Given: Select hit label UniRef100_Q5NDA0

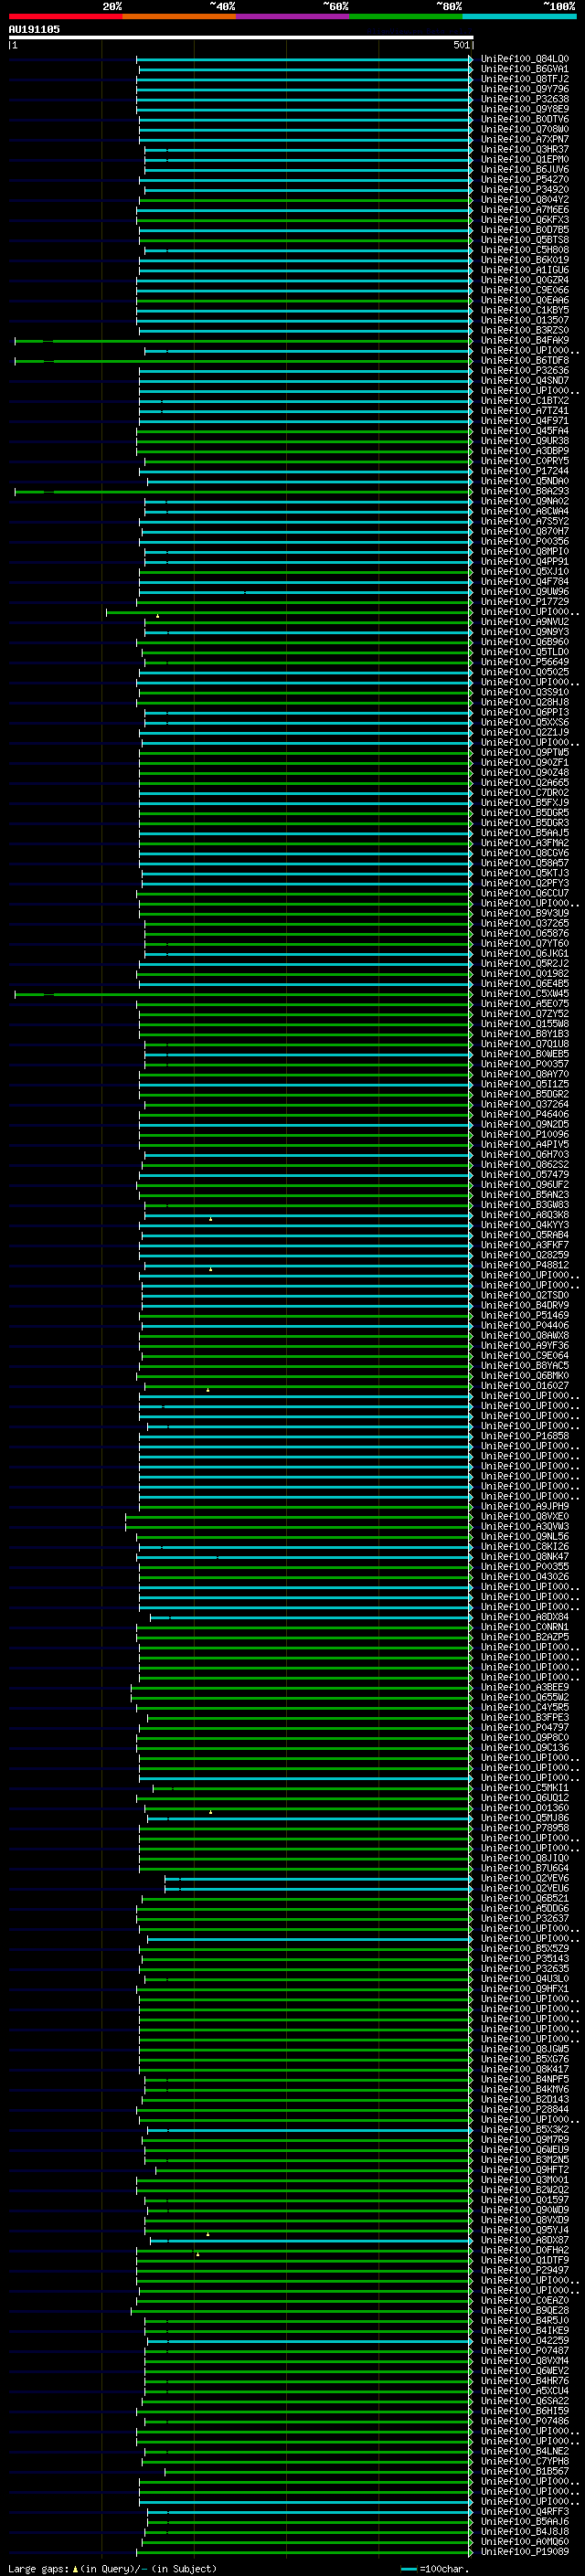Looking at the screenshot, I should (x=525, y=481).
